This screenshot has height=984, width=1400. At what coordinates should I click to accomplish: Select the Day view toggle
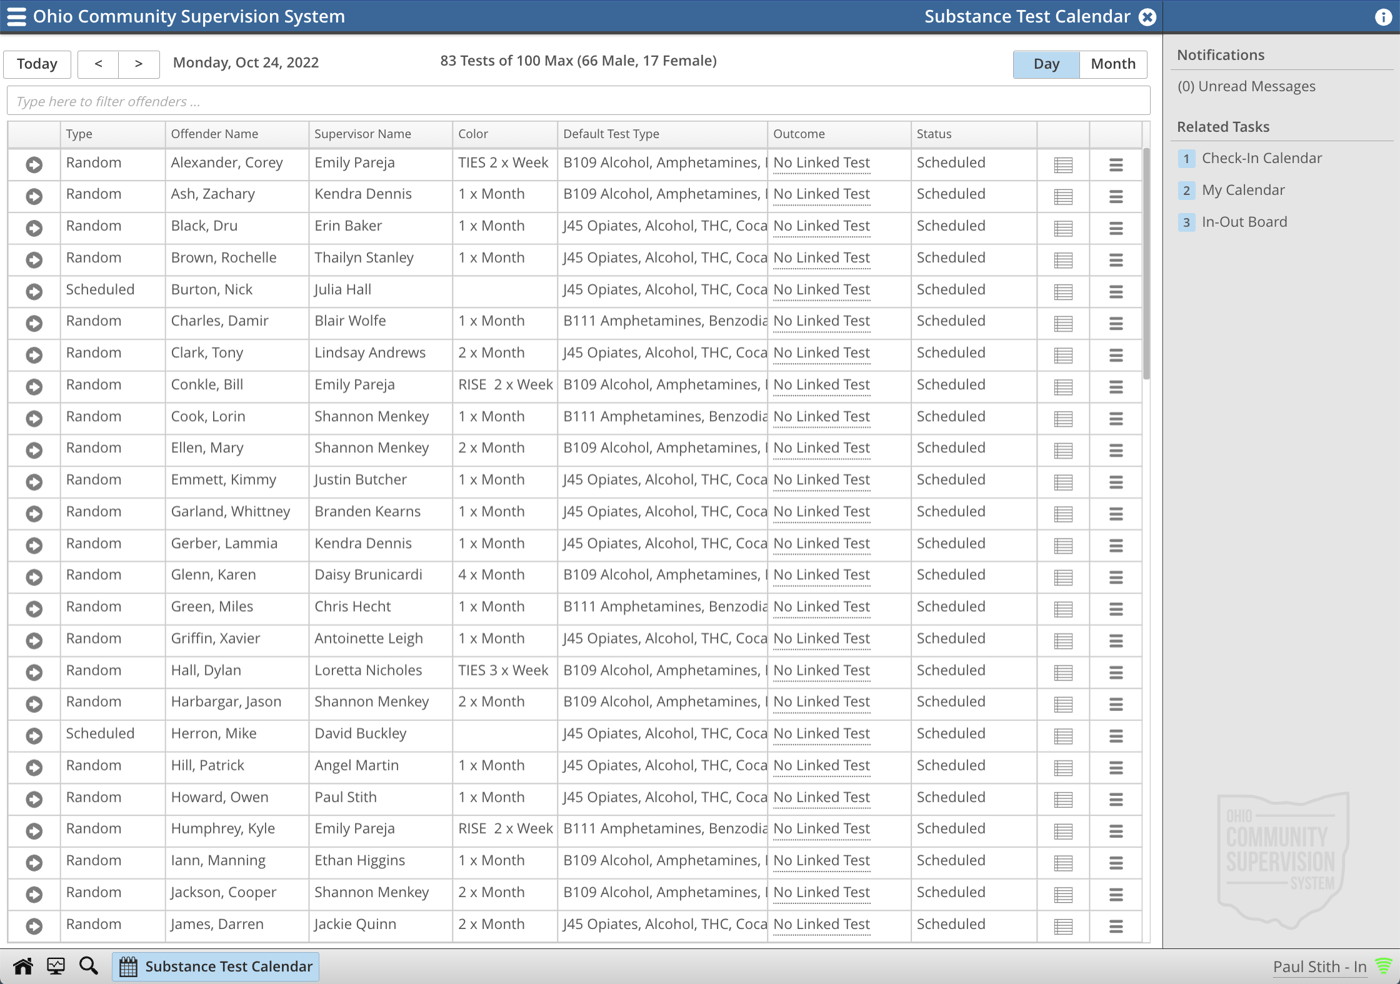coord(1046,64)
